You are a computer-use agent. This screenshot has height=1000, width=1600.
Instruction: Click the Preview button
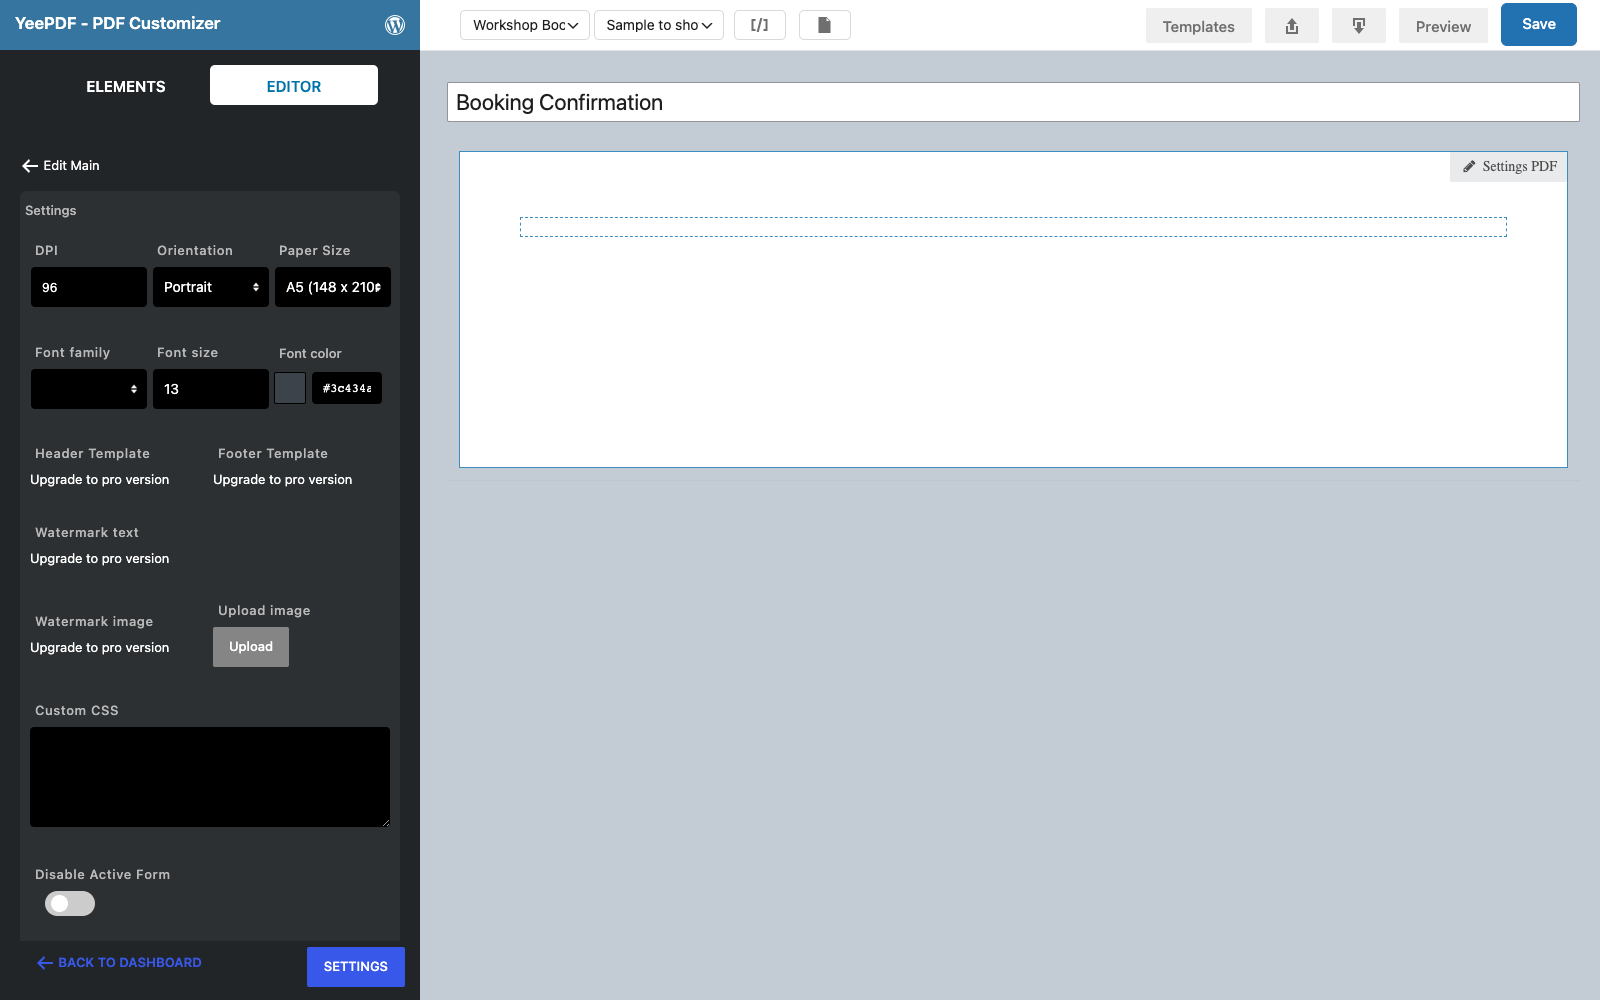pyautogui.click(x=1443, y=26)
